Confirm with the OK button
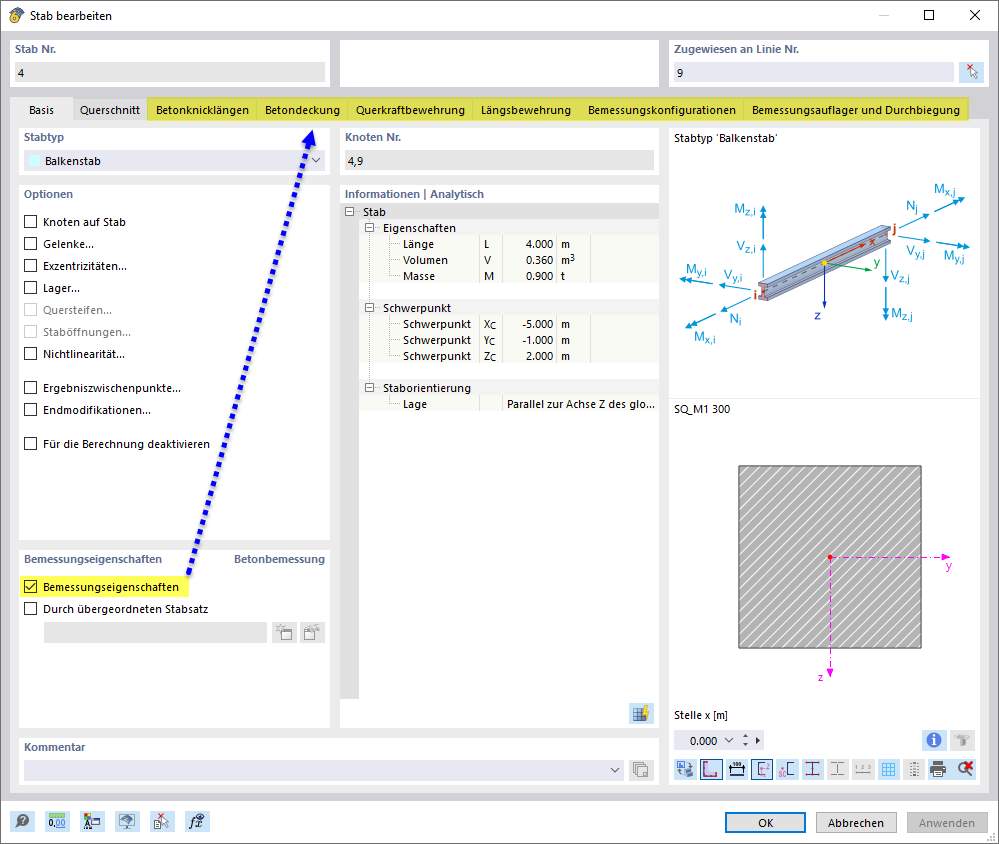The image size is (999, 844). pos(765,822)
